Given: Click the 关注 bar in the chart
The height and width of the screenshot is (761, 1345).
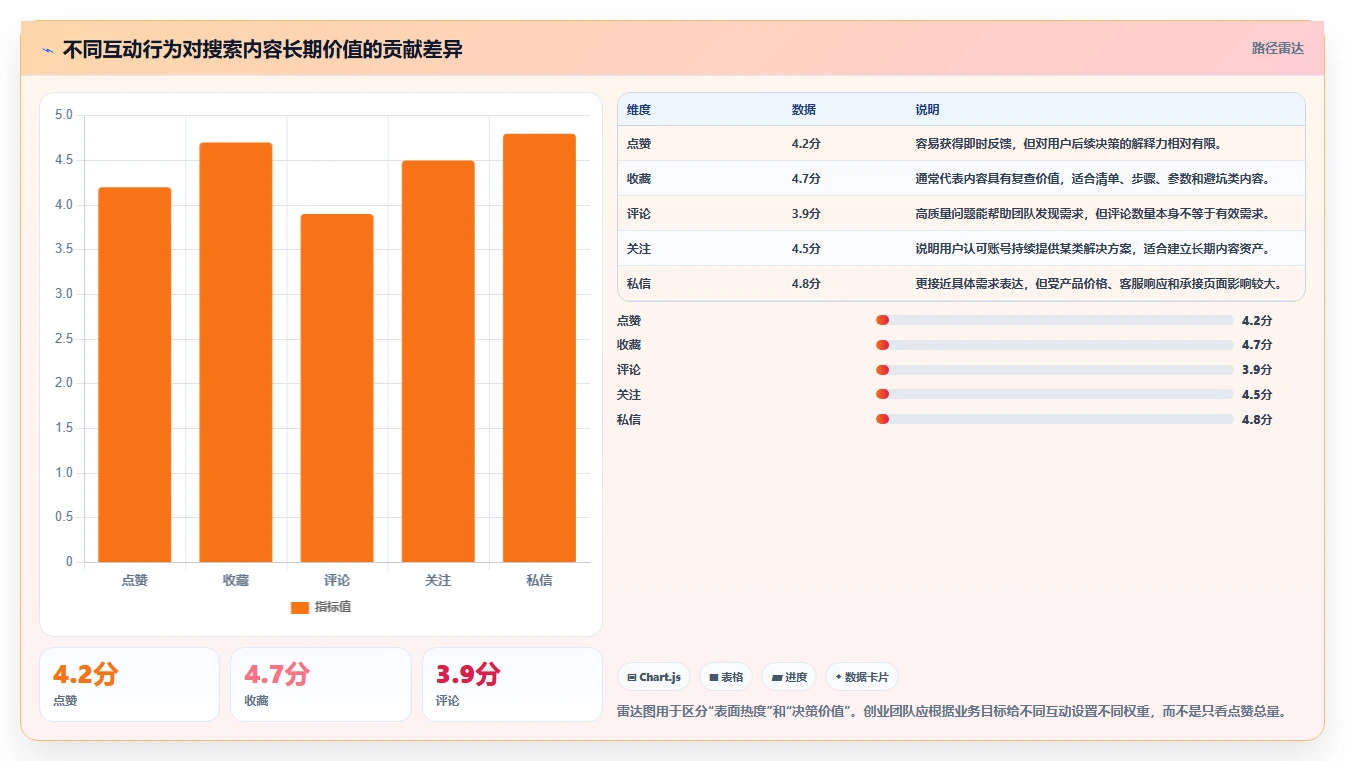Looking at the screenshot, I should click(x=438, y=361).
